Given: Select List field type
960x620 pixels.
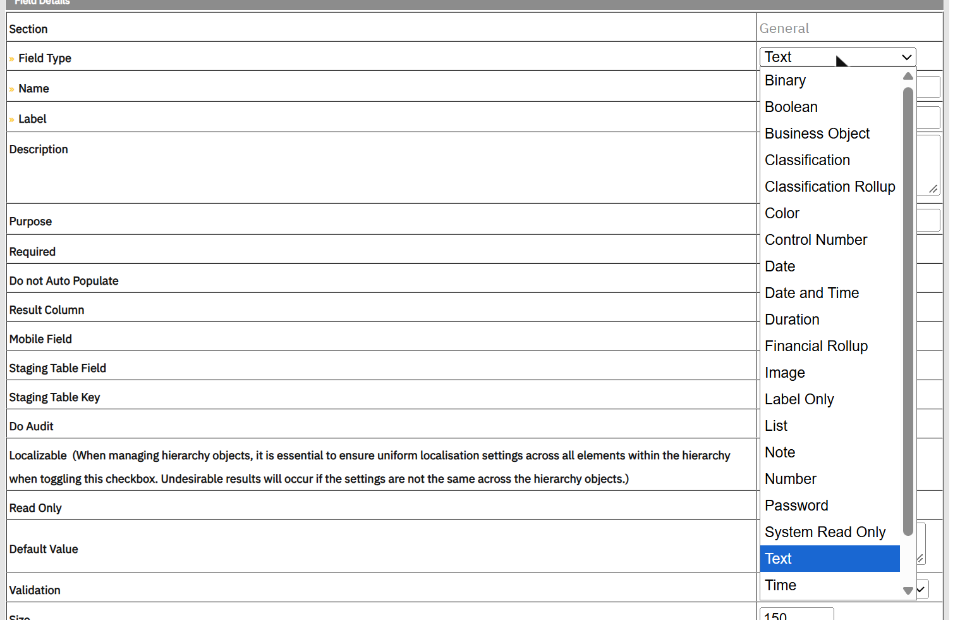Looking at the screenshot, I should (830, 426).
